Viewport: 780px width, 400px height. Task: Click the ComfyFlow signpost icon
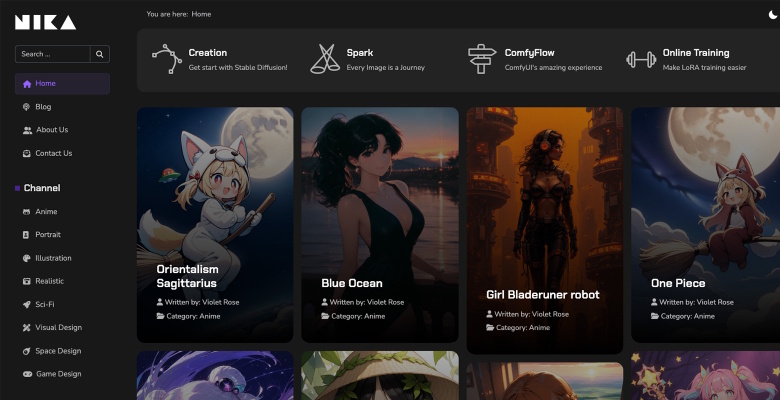point(482,59)
